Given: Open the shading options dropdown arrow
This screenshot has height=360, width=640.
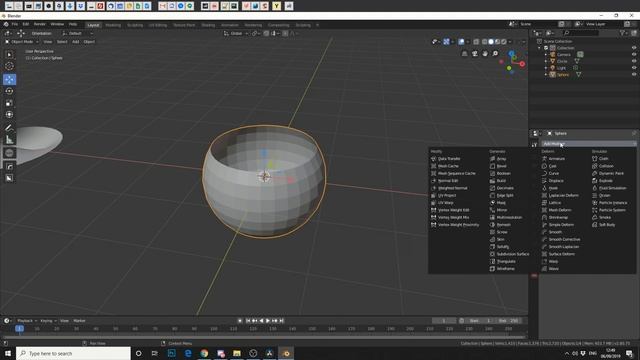Looking at the screenshot, I should coord(510,42).
